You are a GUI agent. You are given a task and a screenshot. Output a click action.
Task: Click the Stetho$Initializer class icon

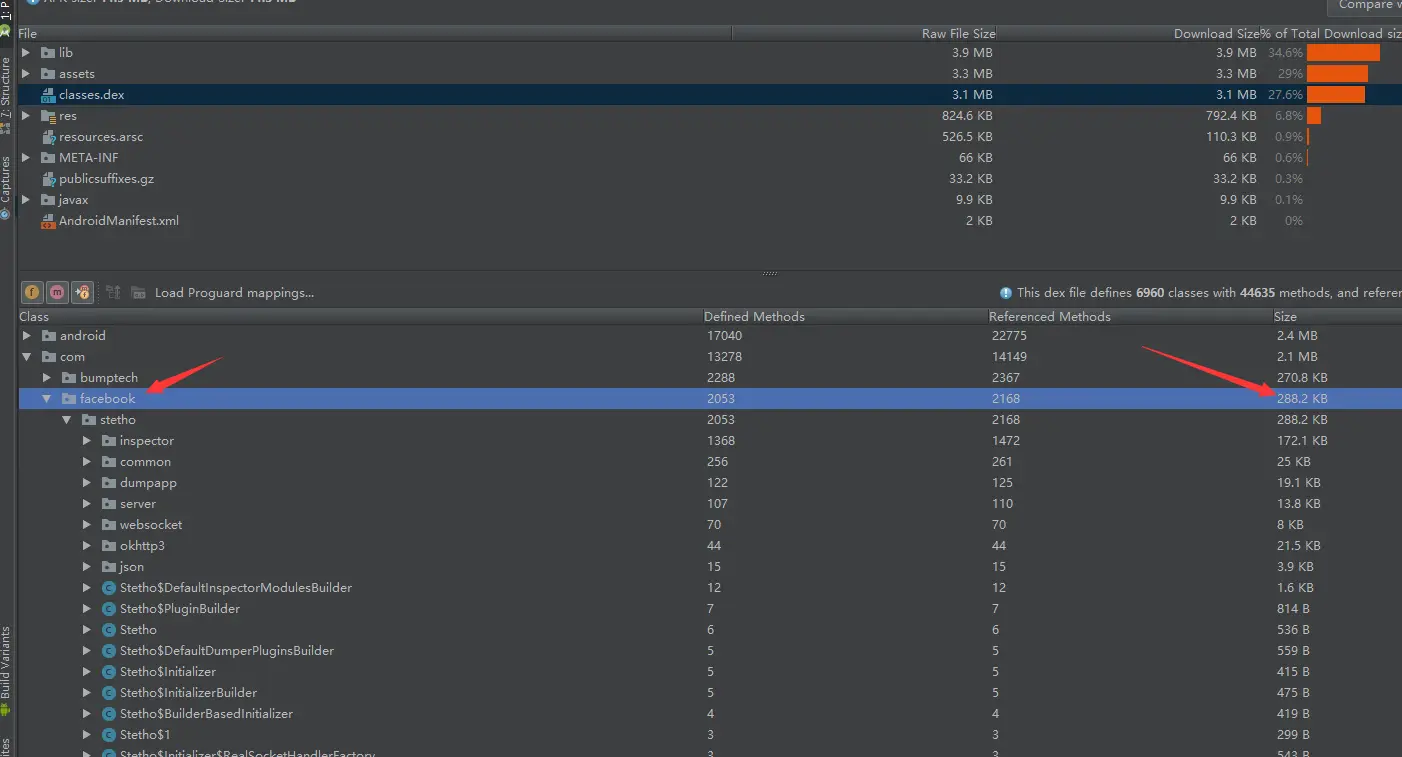(109, 672)
